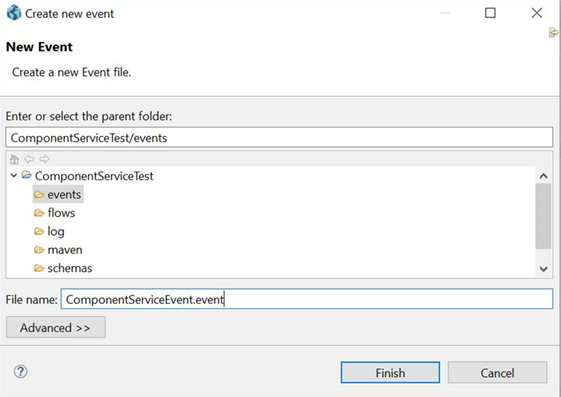Click the forward arrow in folder toolbar
The height and width of the screenshot is (397, 561).
pyautogui.click(x=44, y=159)
